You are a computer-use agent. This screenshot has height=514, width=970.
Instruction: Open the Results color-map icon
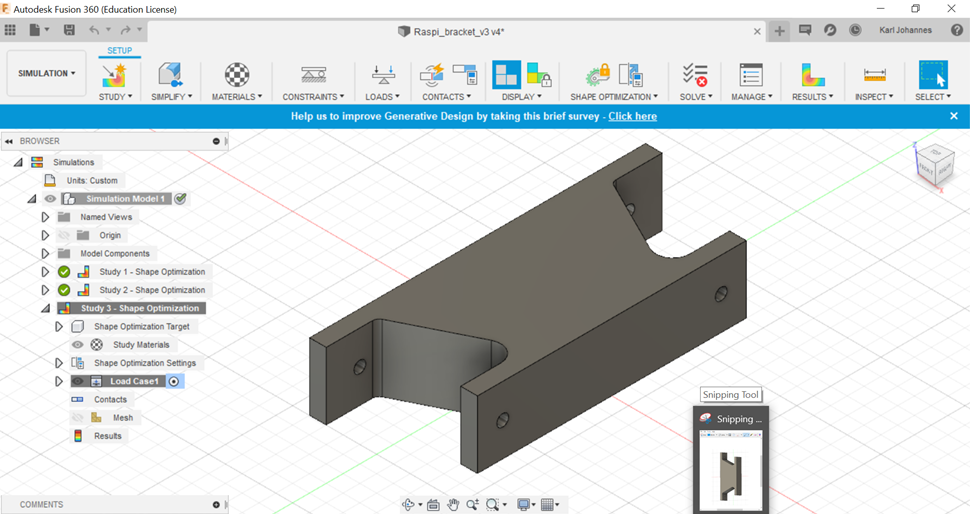[x=812, y=75]
